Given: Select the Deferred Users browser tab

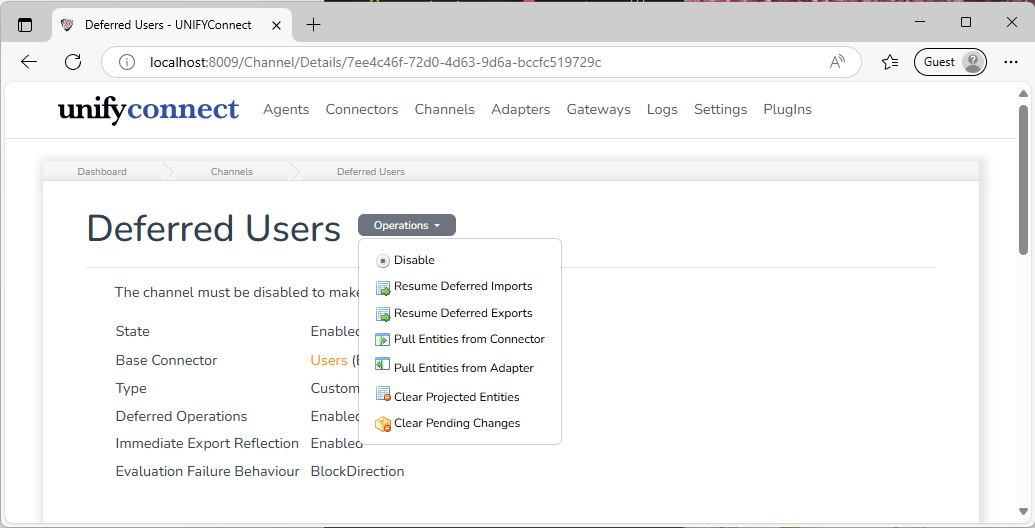Looking at the screenshot, I should [x=172, y=25].
